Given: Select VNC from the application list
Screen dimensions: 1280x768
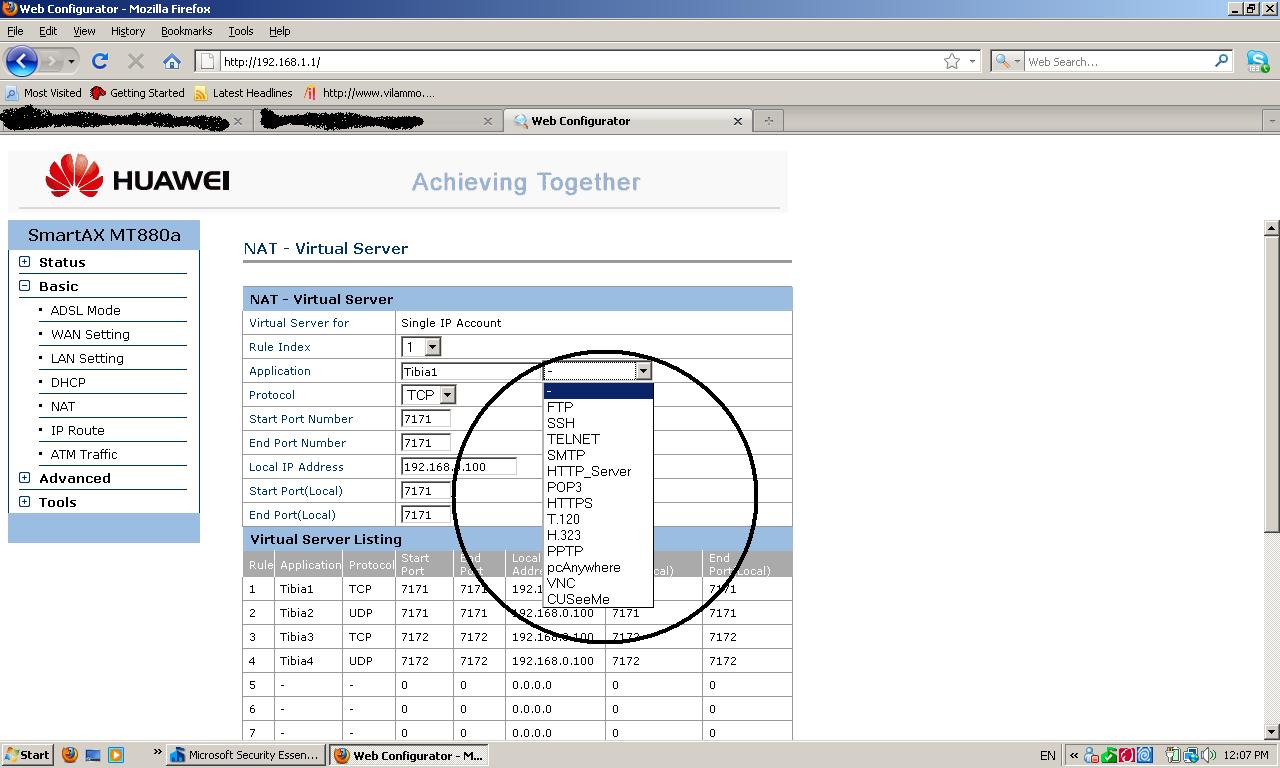Looking at the screenshot, I should (x=598, y=583).
